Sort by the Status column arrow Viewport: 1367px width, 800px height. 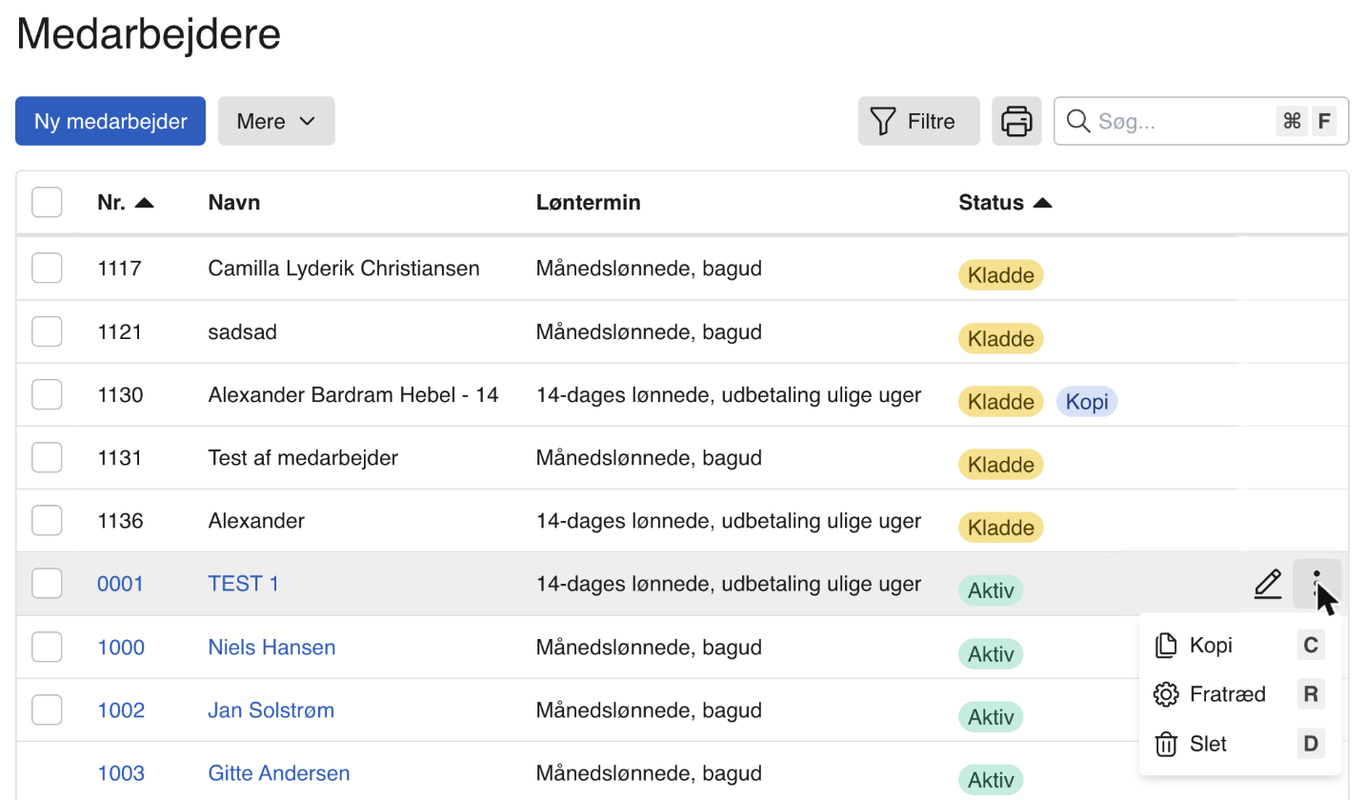(1042, 203)
